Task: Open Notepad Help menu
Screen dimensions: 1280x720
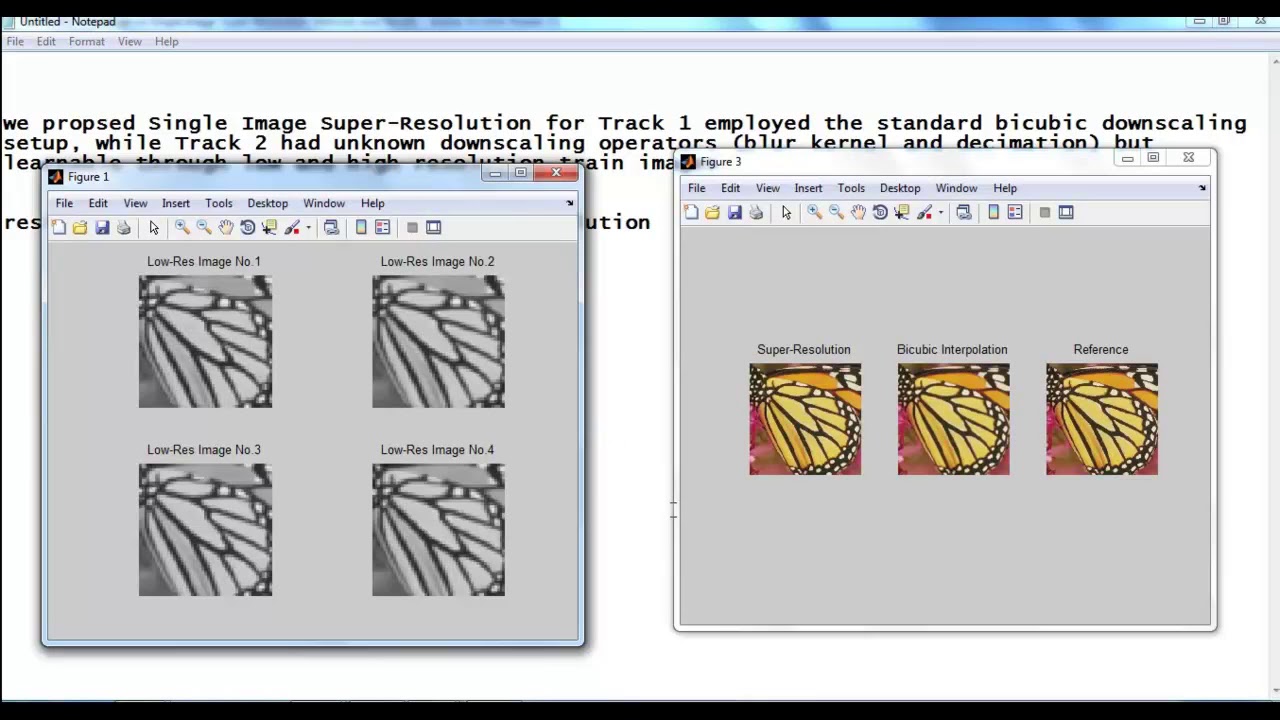Action: pyautogui.click(x=166, y=41)
